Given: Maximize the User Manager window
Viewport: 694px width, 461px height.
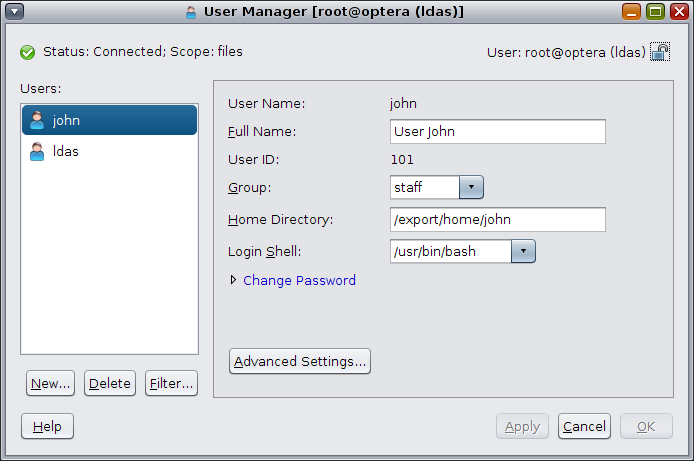Looking at the screenshot, I should coord(655,12).
